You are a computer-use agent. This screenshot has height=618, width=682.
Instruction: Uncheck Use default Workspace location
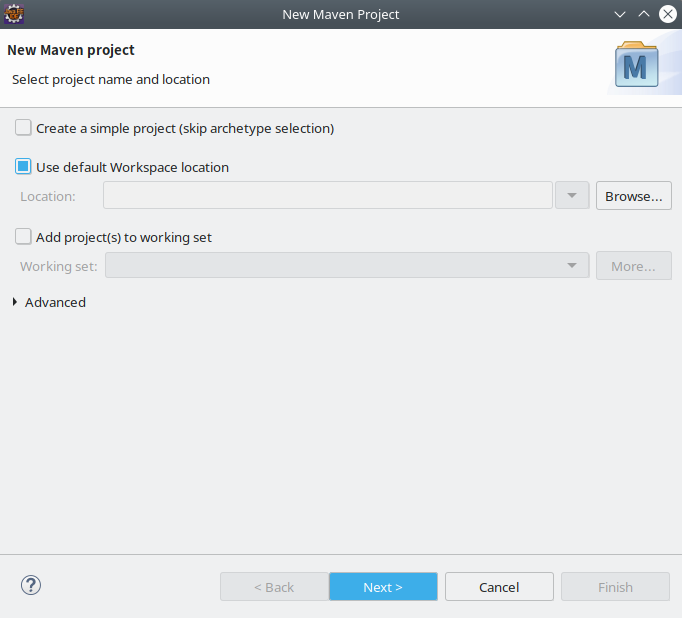(x=23, y=167)
